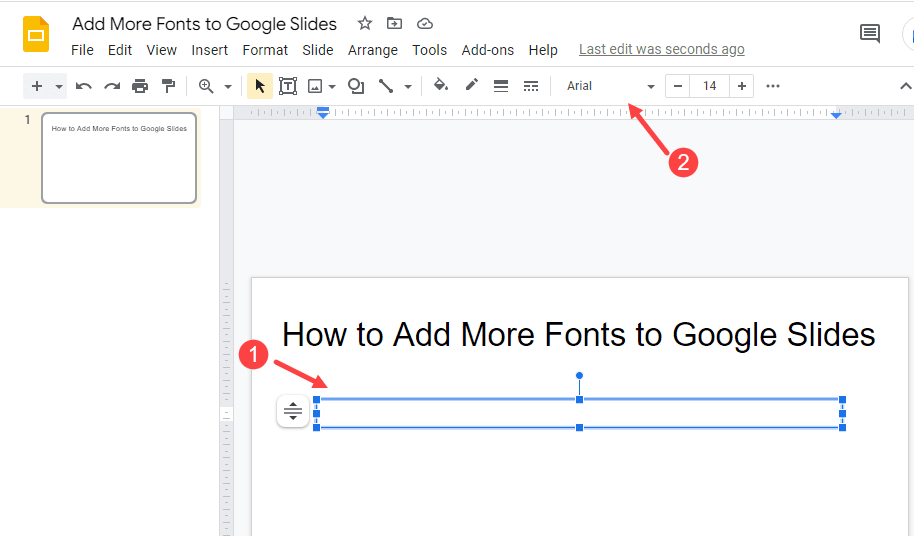Expand the line type dropdown arrow
Viewport: 914px width, 536px height.
pos(408,87)
